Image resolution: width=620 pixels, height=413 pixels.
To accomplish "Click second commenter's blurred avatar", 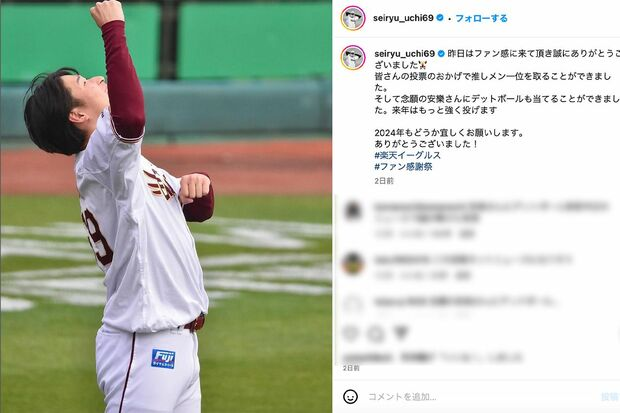I will tap(353, 263).
